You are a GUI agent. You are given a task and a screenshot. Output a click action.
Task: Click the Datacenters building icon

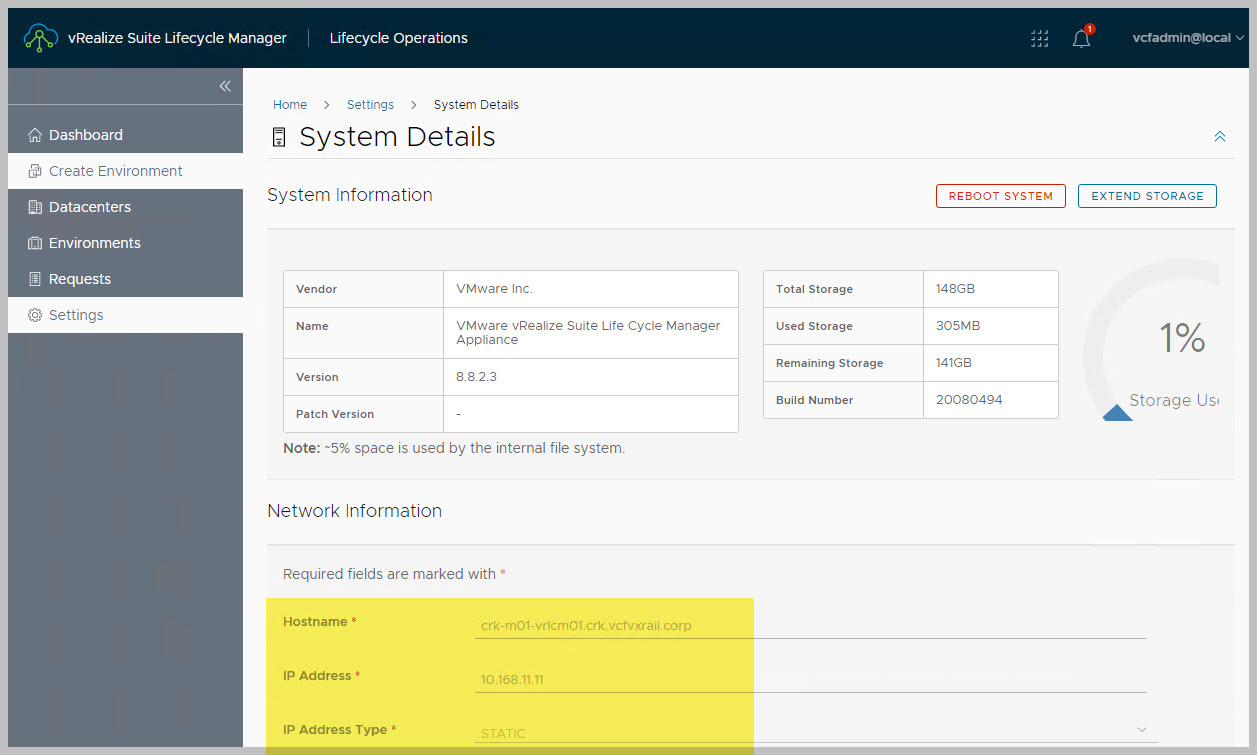pyautogui.click(x=35, y=207)
